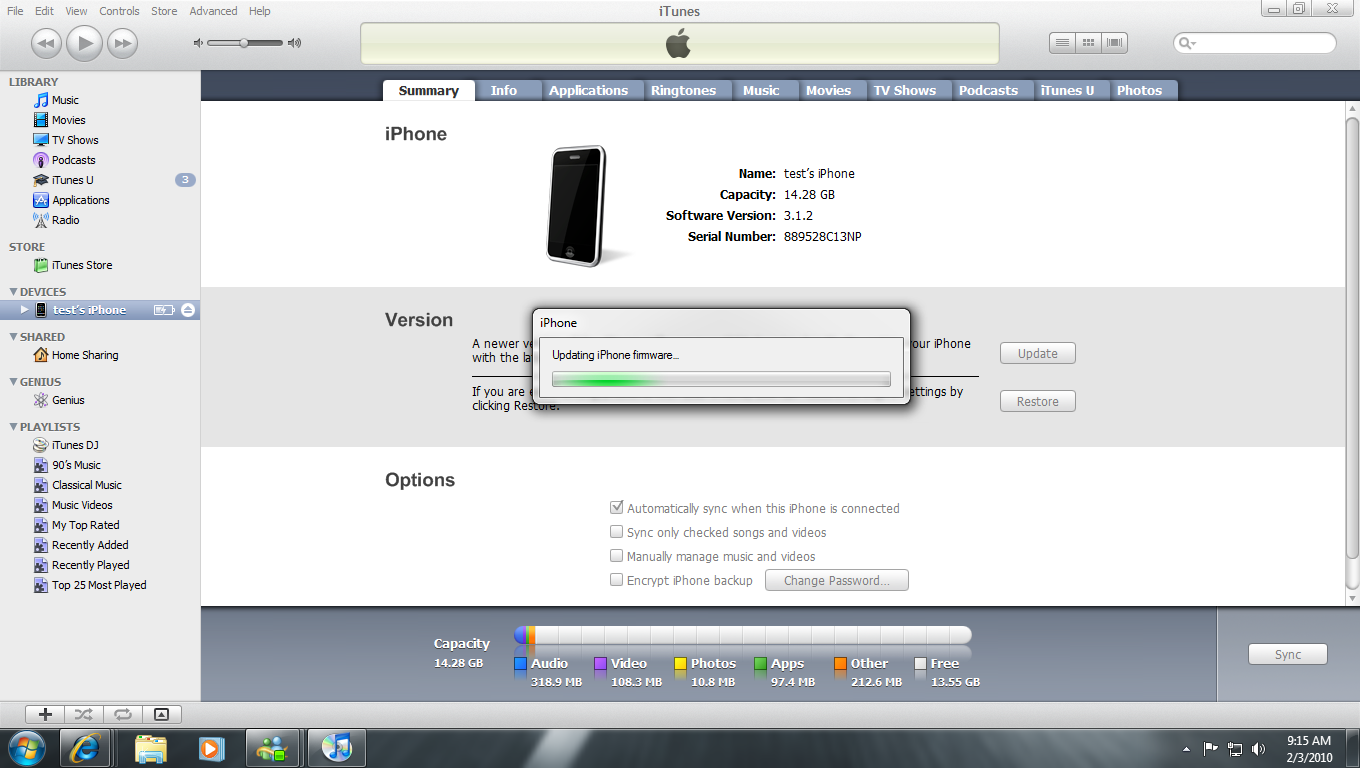Open the Windows Start menu
1360x768 pixels.
coord(26,748)
